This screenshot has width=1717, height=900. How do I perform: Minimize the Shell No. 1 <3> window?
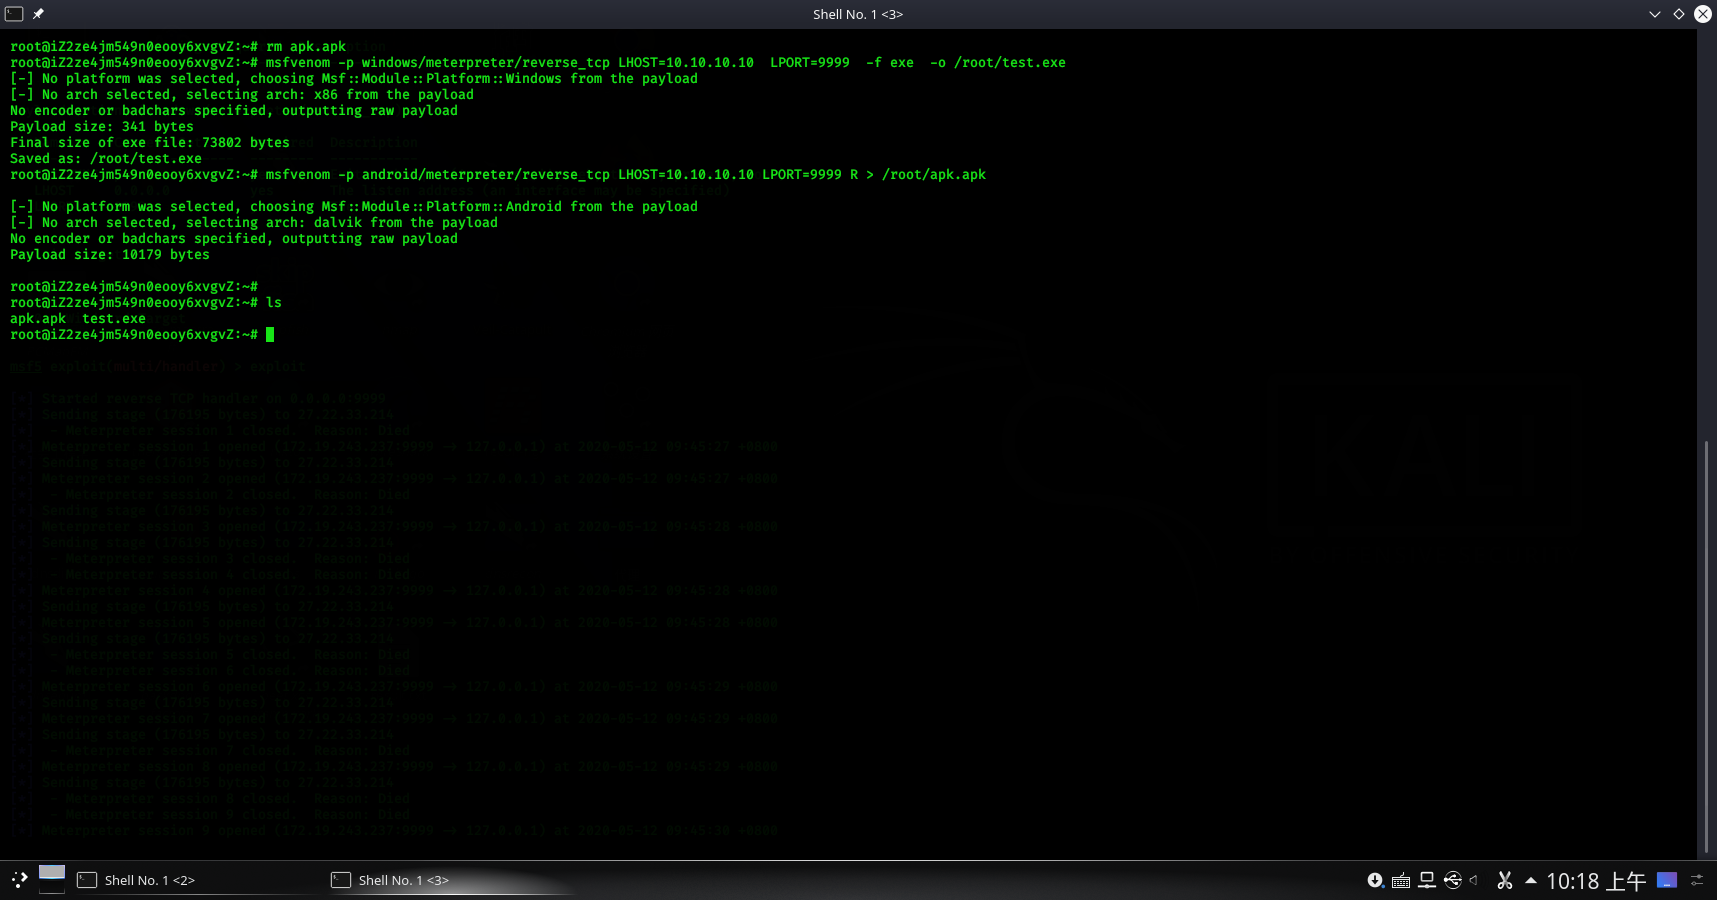[1655, 14]
